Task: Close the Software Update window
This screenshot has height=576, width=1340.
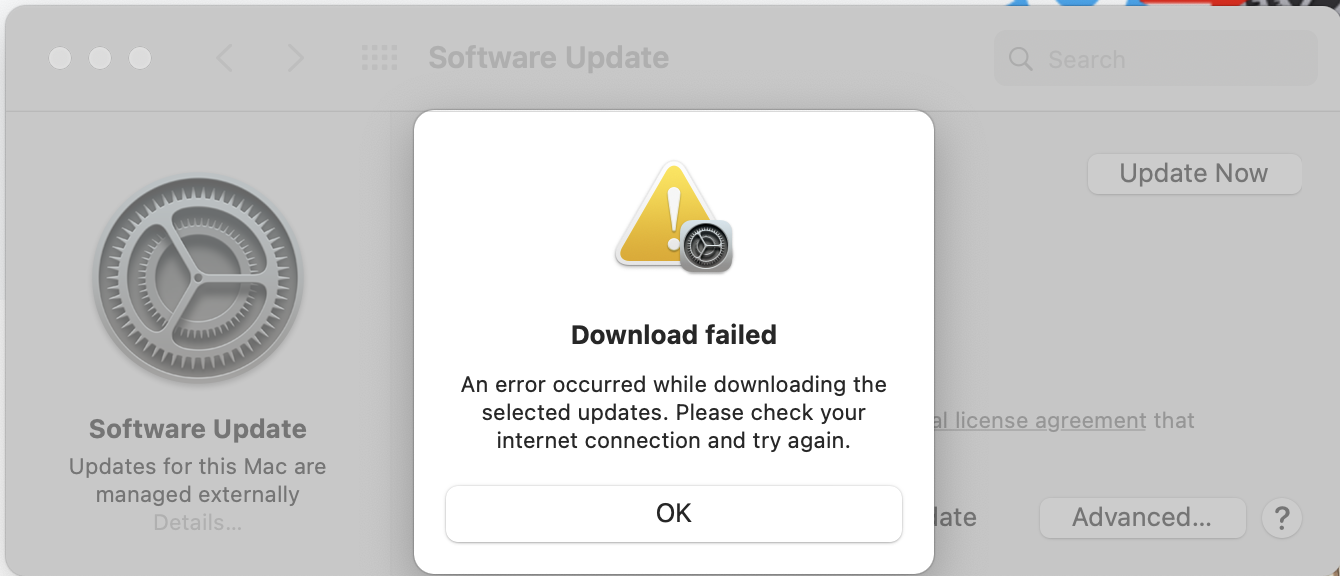Action: [60, 58]
